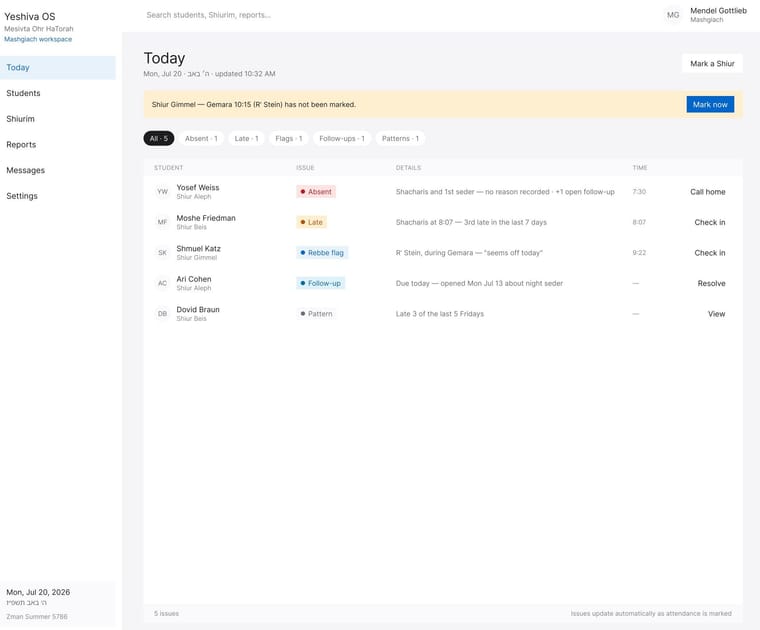This screenshot has height=630, width=760.
Task: Click the blue Mark now button
Action: [x=710, y=104]
